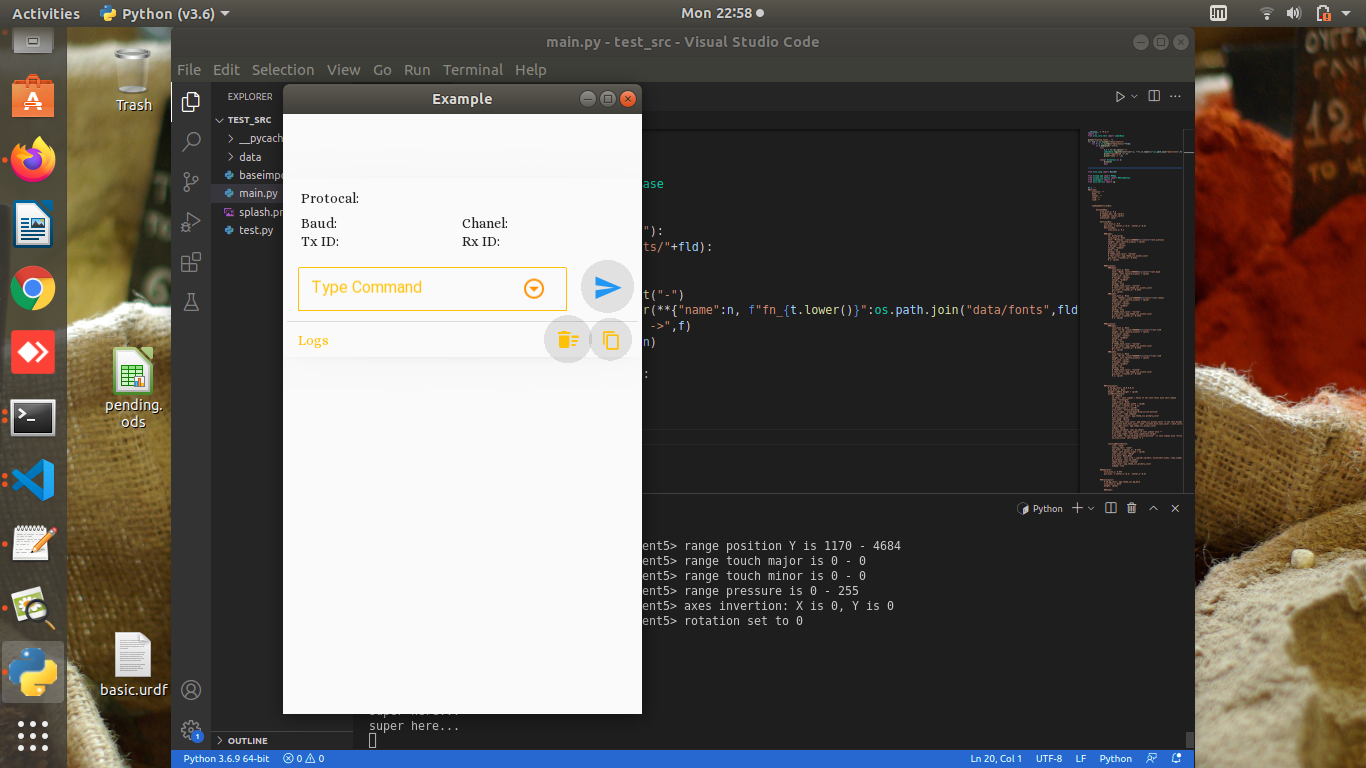Copy logs using the copy icon in Example
Viewport: 1366px width, 768px height.
click(610, 339)
